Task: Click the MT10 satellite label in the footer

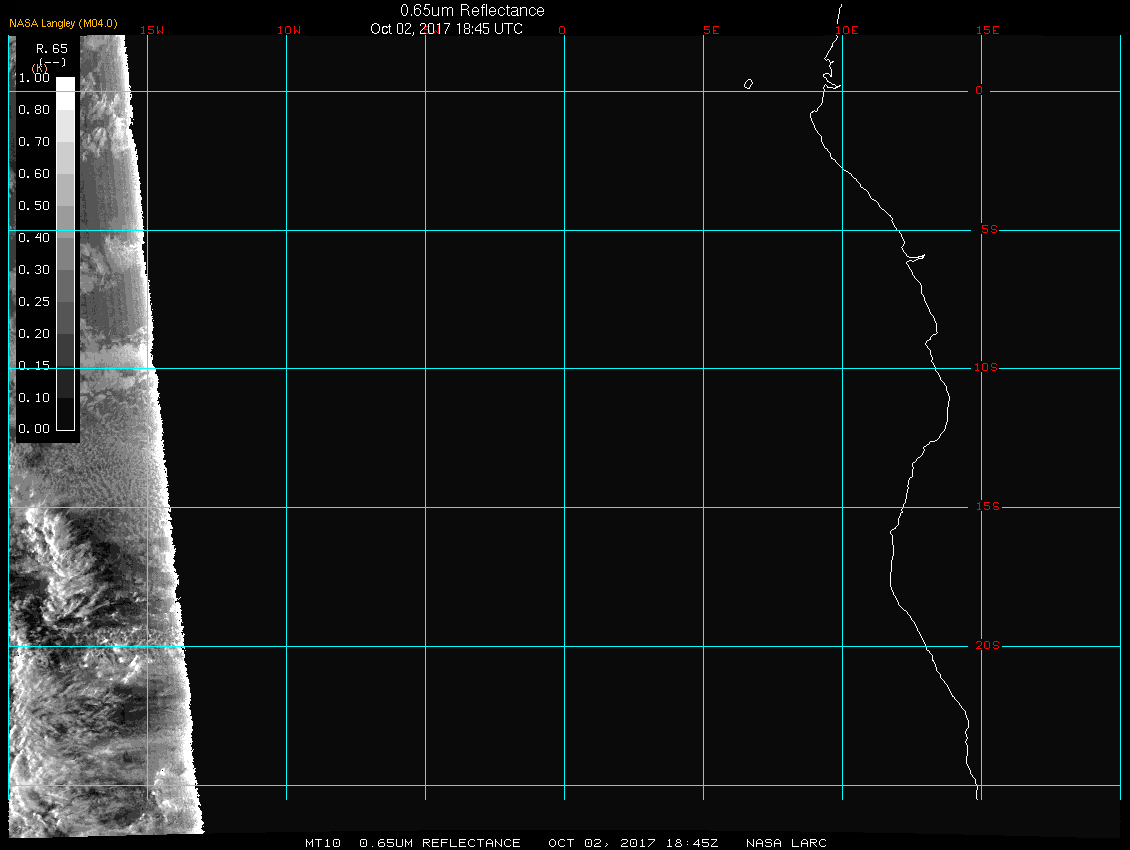Action: [x=324, y=843]
